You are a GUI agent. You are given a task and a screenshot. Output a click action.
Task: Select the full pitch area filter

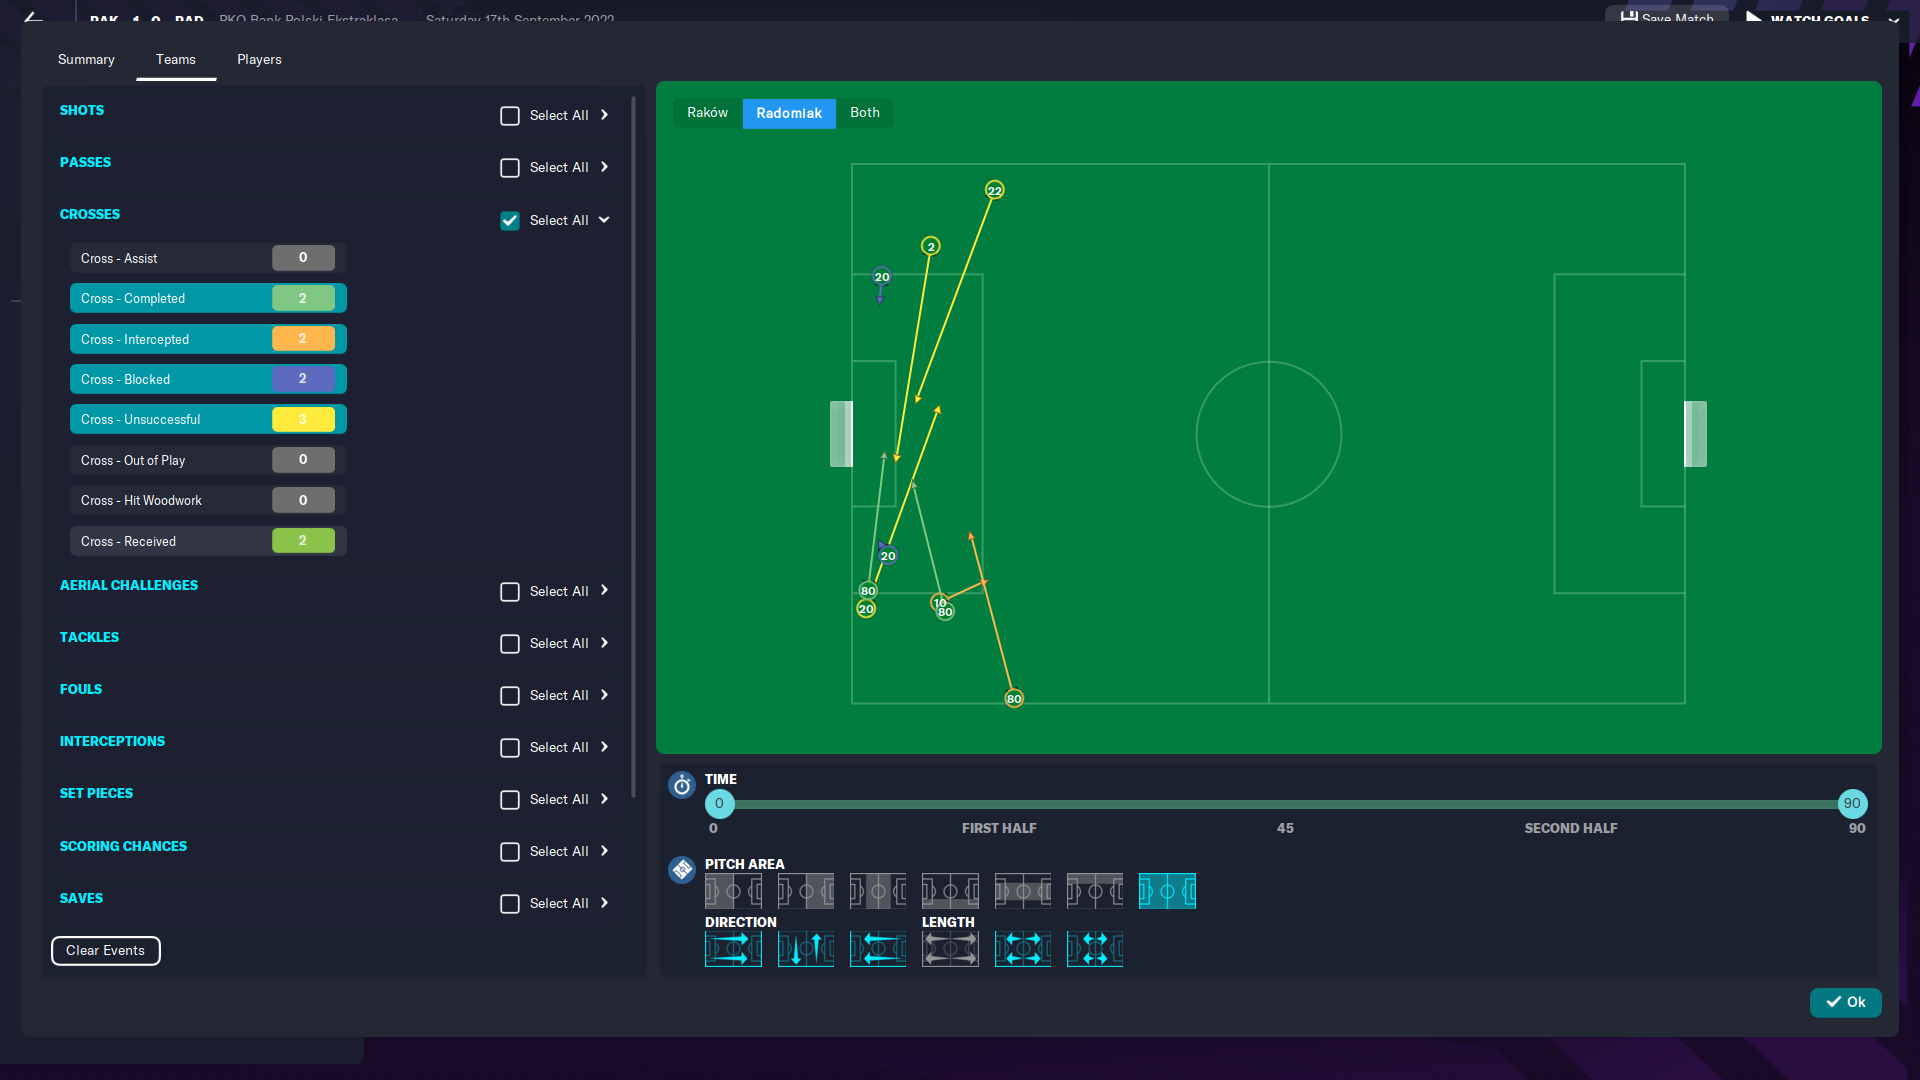pos(1167,891)
